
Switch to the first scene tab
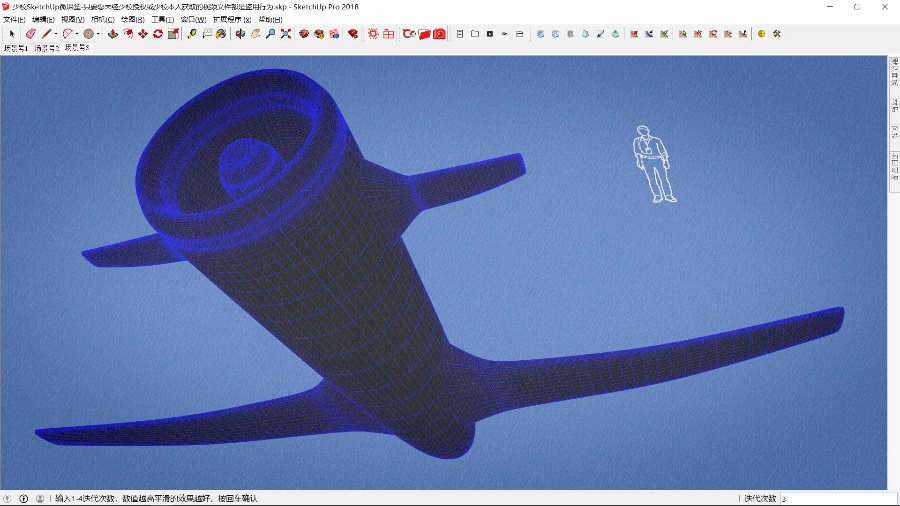15,48
